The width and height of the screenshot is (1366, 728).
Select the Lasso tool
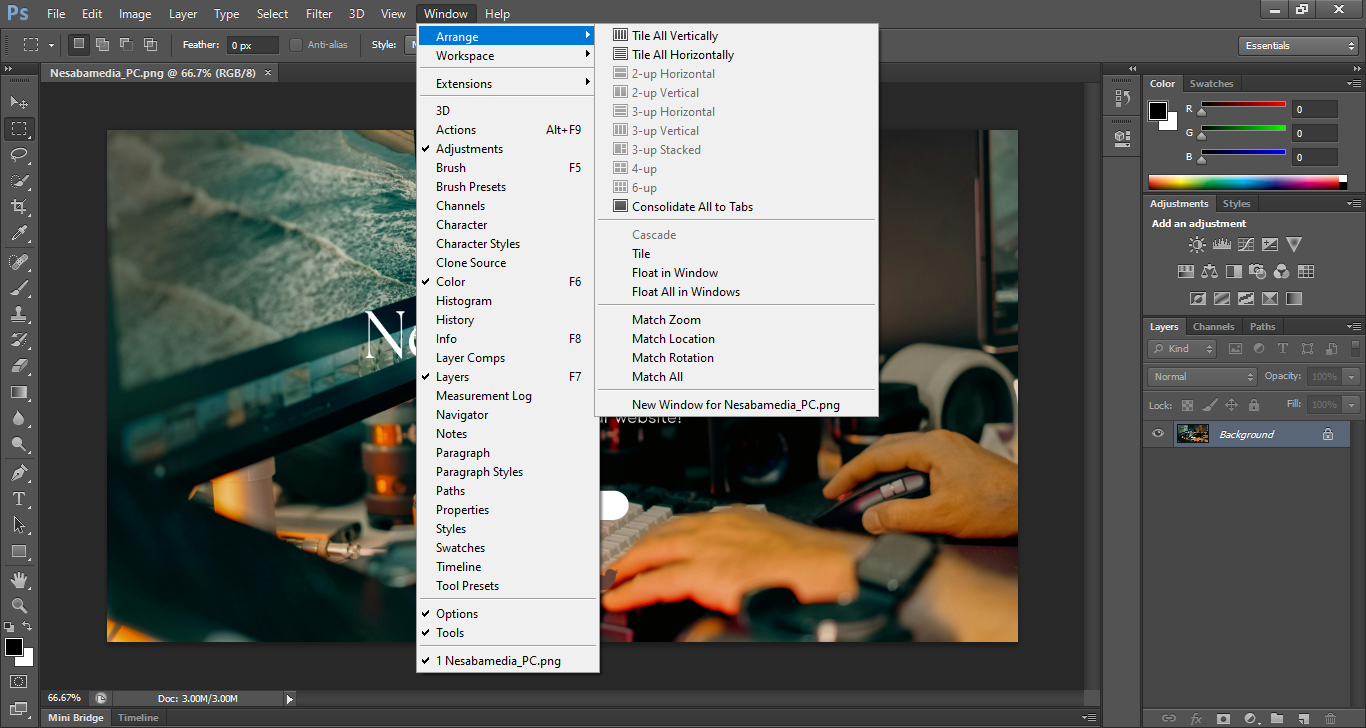tap(19, 155)
